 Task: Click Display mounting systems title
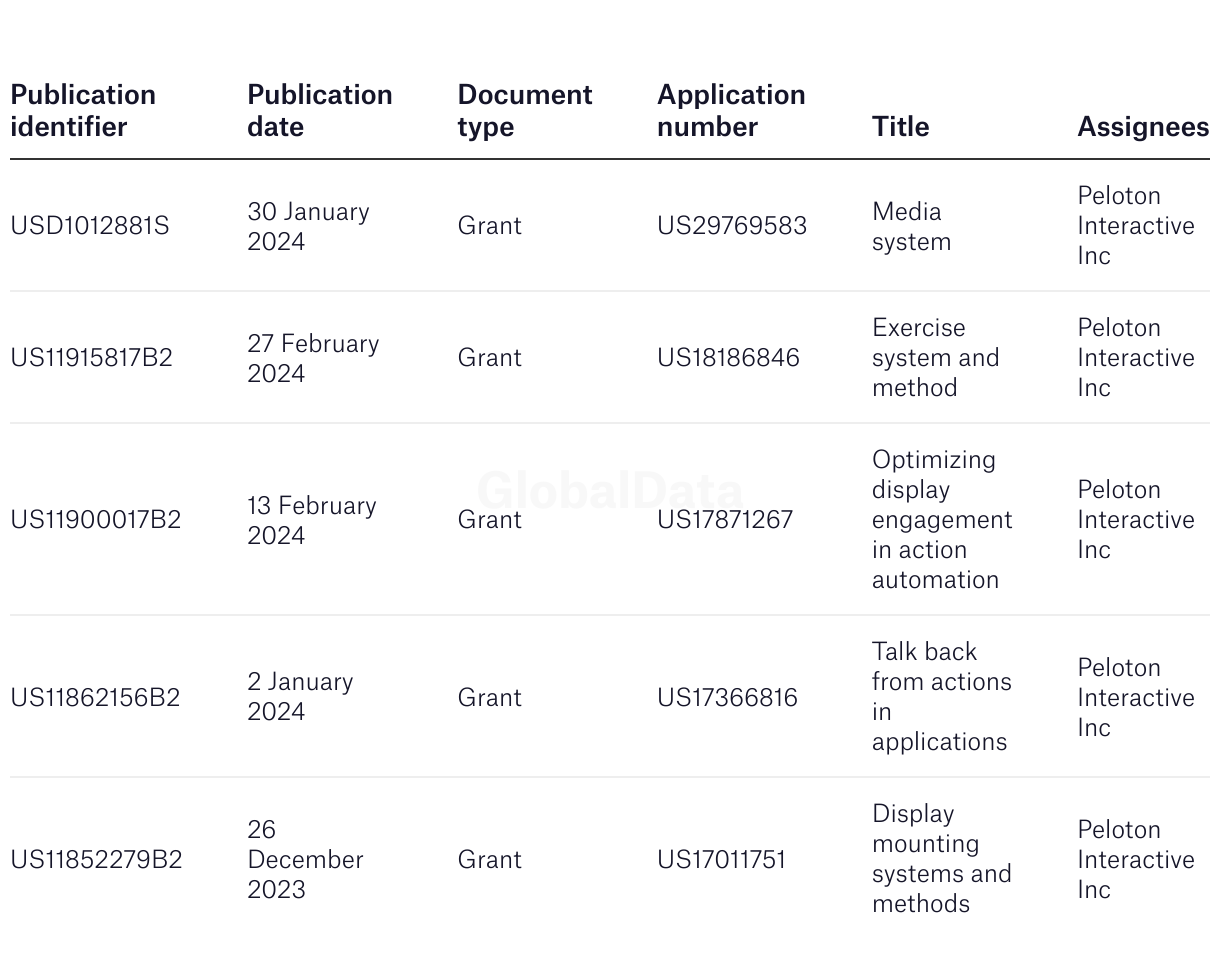941,859
